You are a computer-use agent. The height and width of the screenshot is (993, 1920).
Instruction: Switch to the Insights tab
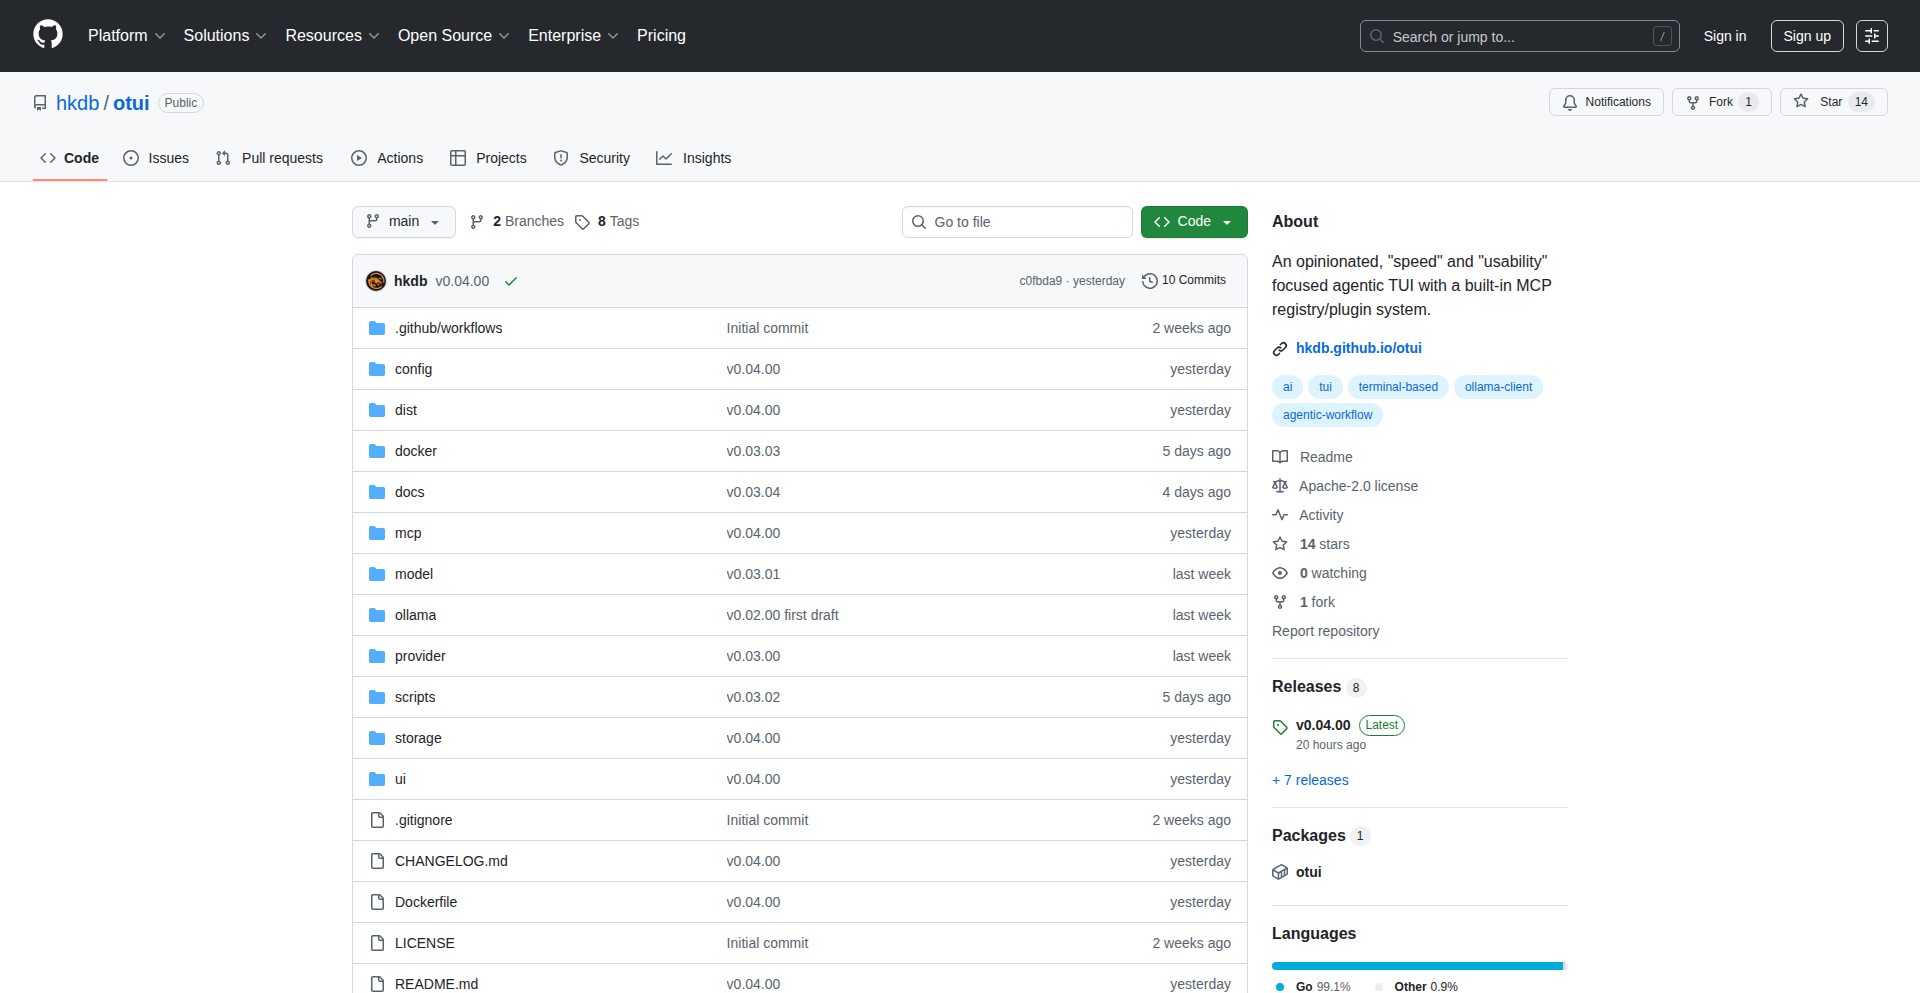pos(694,158)
